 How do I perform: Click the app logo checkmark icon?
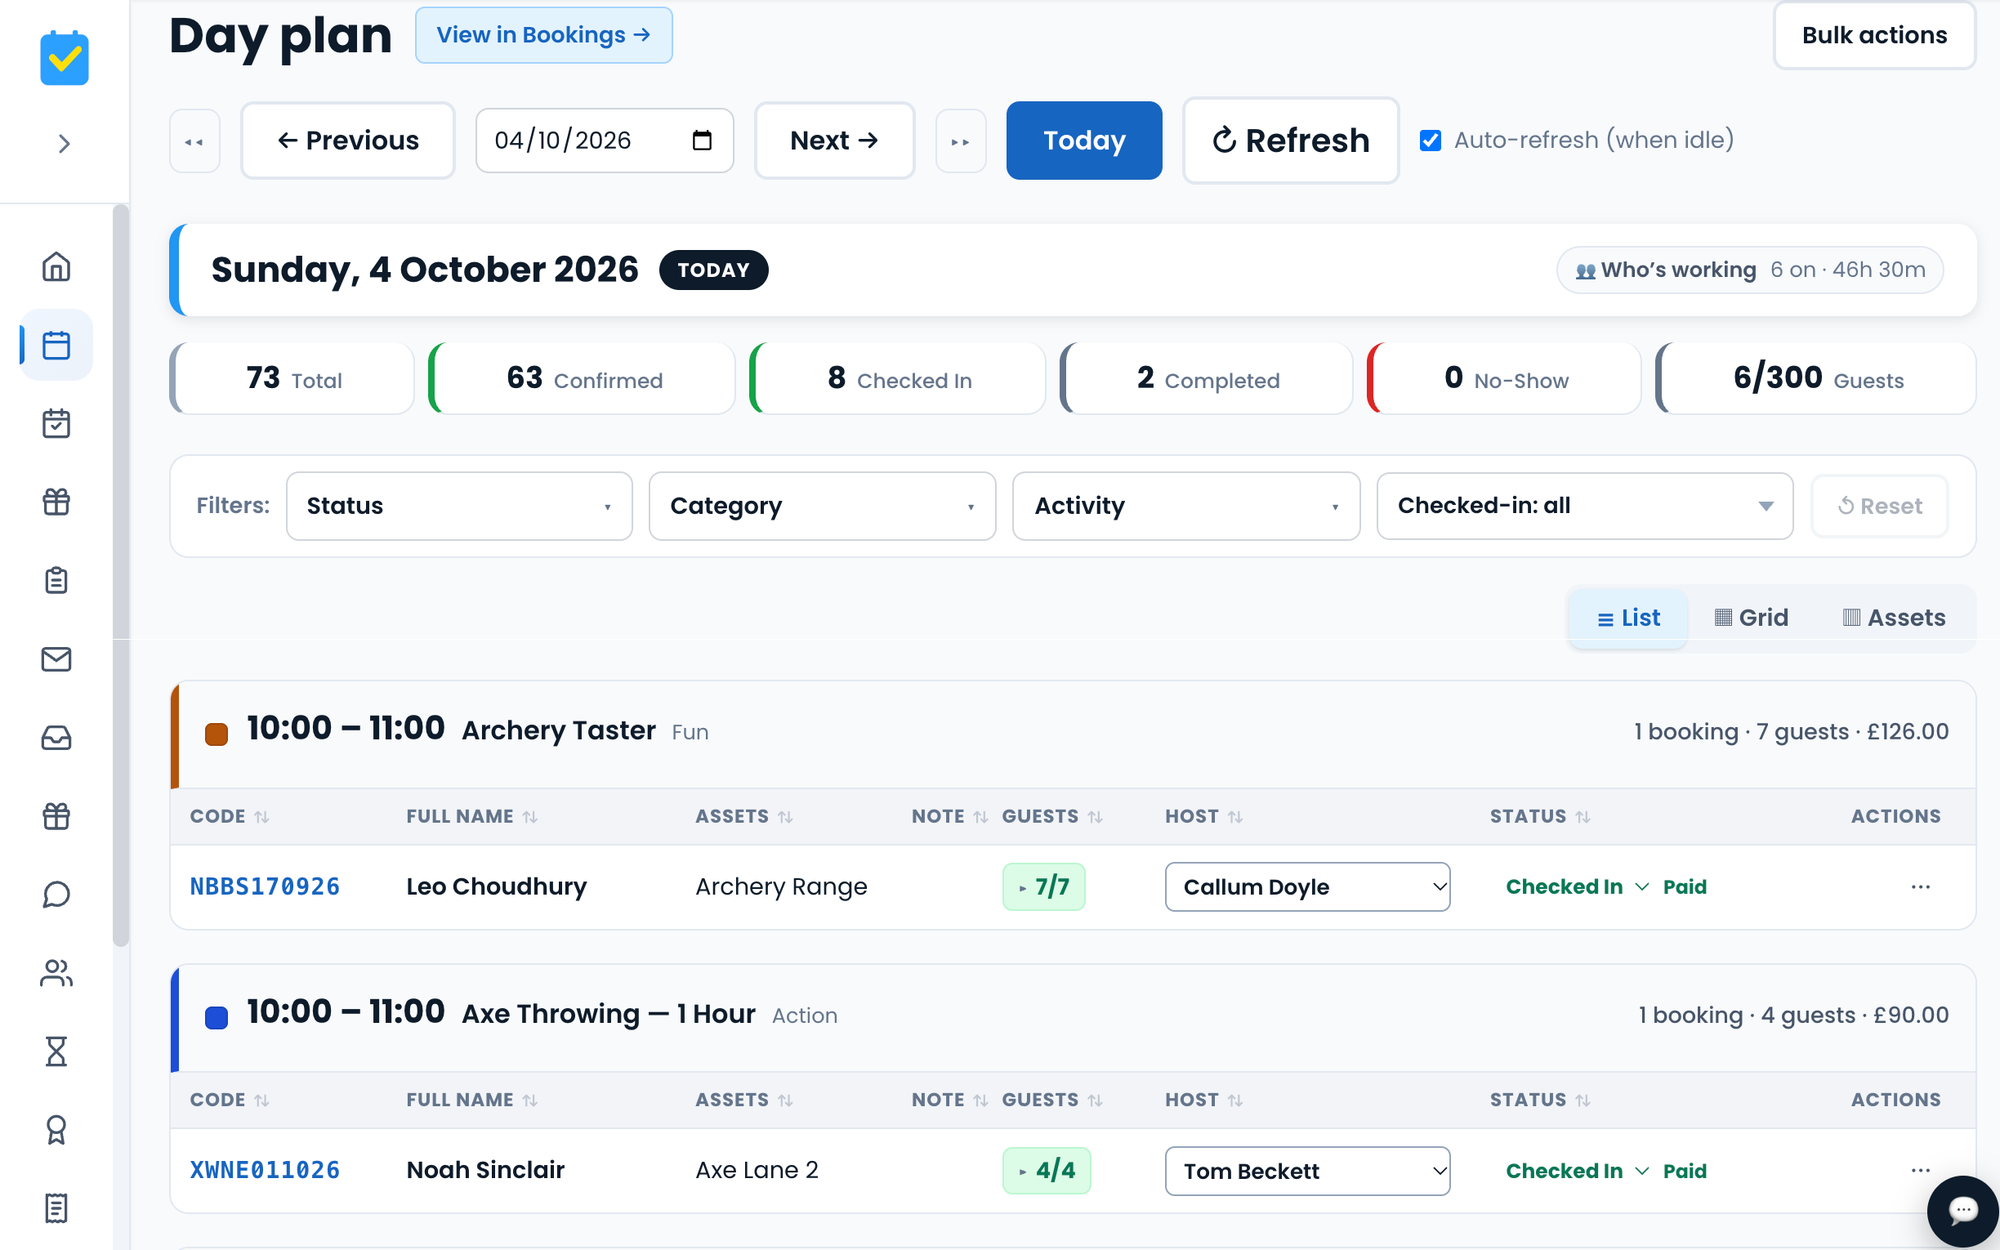[x=64, y=58]
